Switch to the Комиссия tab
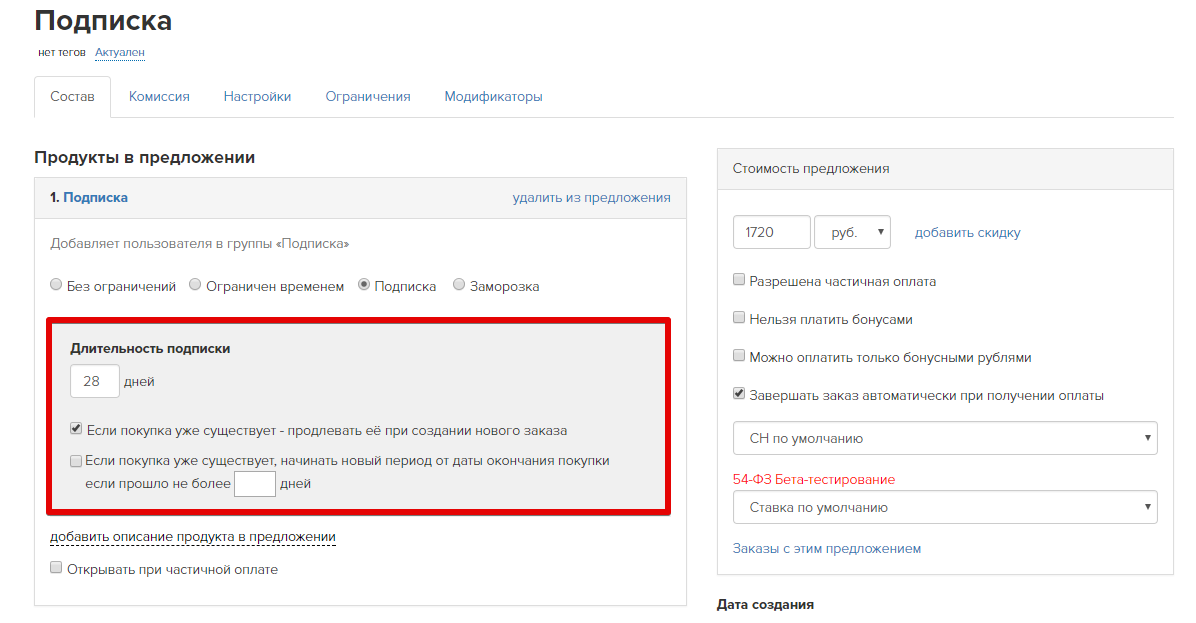The width and height of the screenshot is (1196, 623). 159,97
